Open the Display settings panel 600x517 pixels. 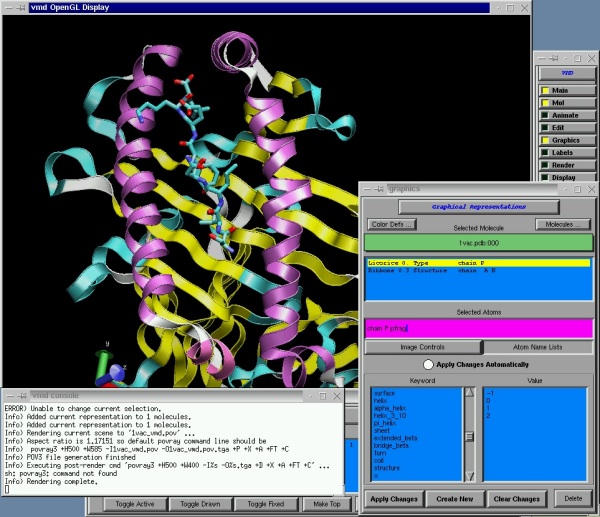pos(566,177)
